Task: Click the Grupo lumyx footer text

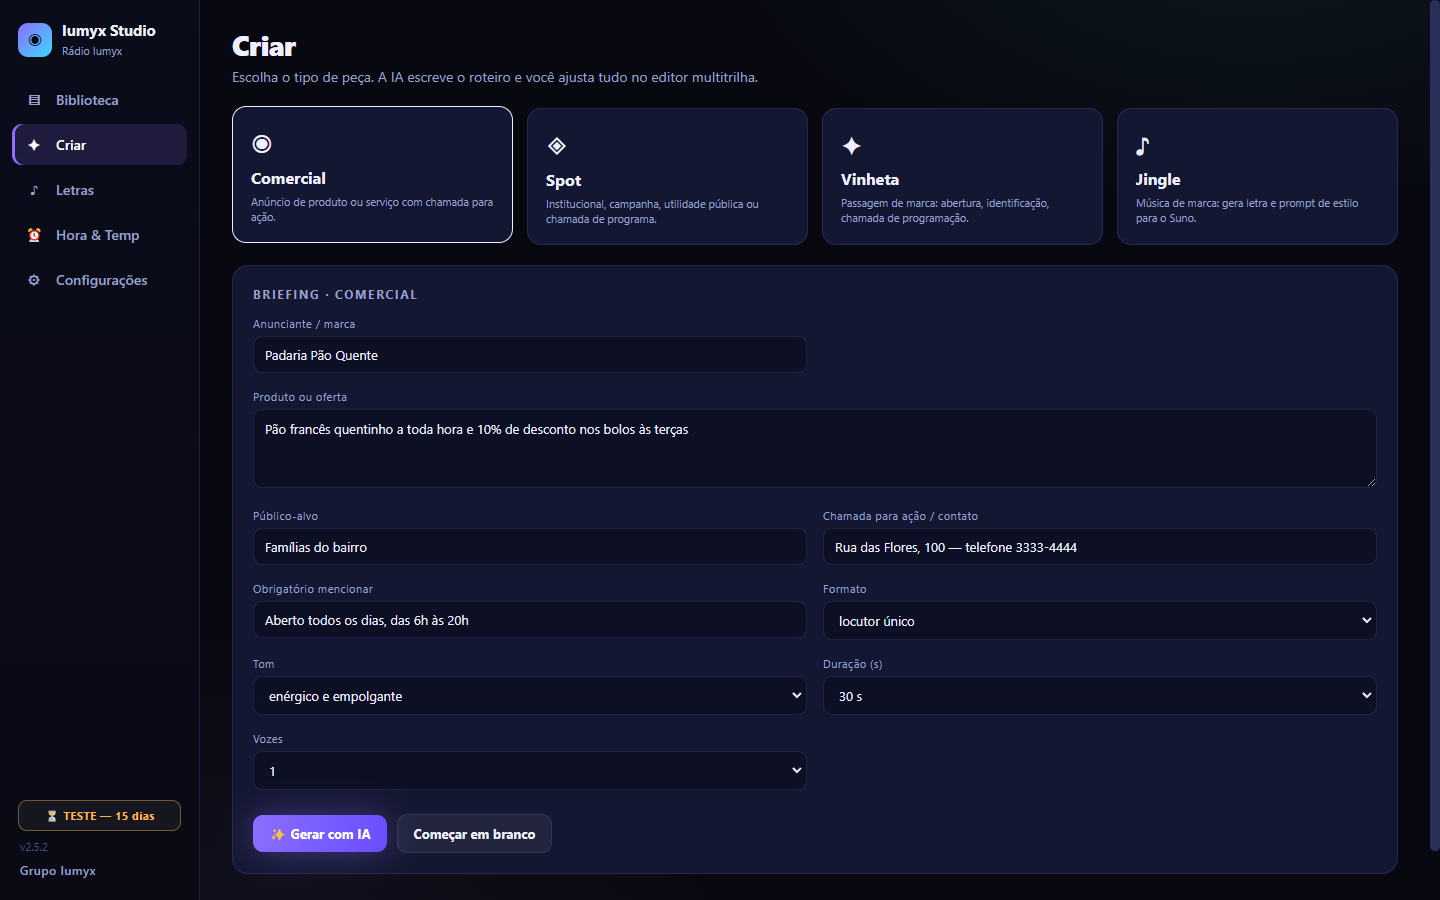Action: pyautogui.click(x=58, y=871)
